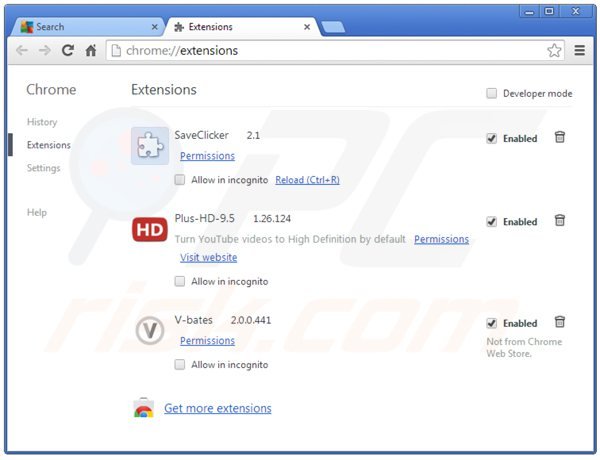This screenshot has height=460, width=600.
Task: Click the Extensions tab puzzle favicon
Action: pos(179,27)
